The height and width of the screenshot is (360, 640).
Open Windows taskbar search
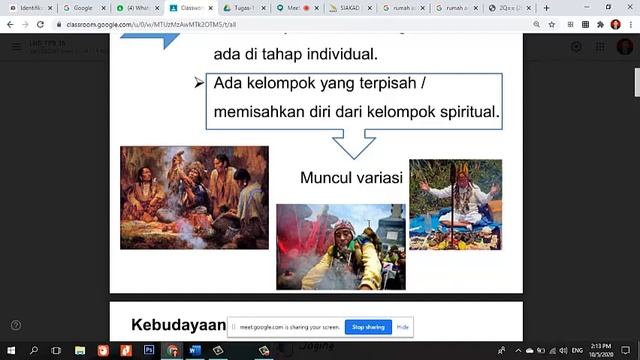pos(34,350)
